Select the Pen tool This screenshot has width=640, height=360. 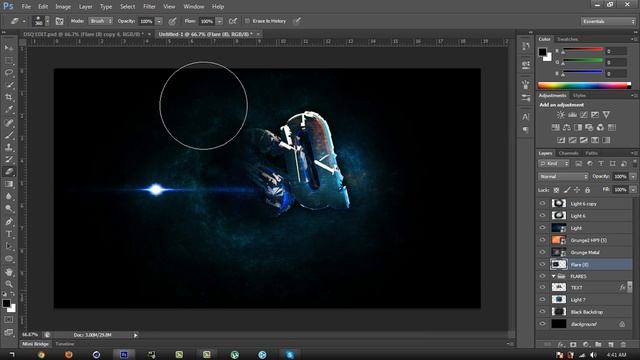(x=9, y=222)
